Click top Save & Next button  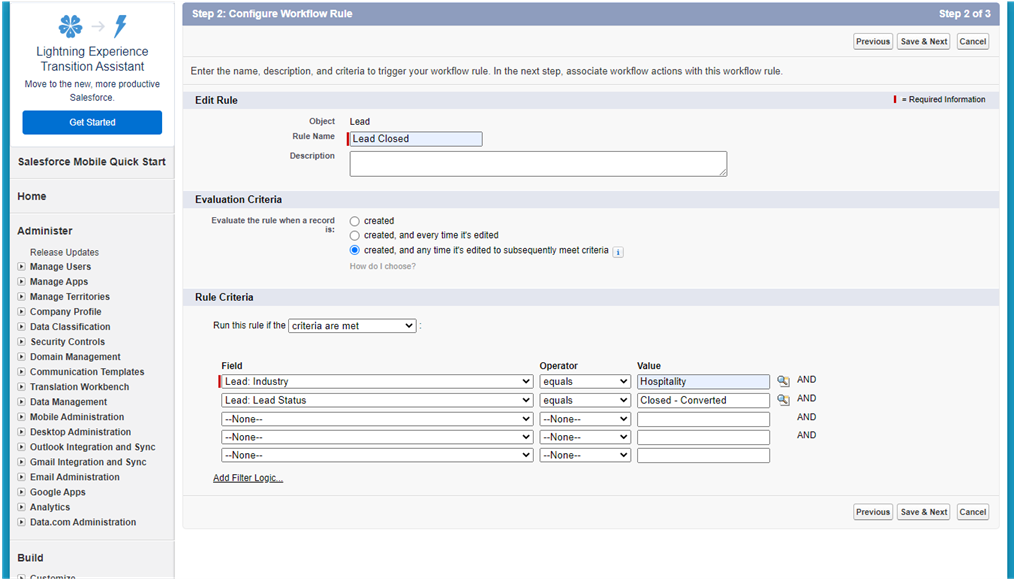coord(923,42)
